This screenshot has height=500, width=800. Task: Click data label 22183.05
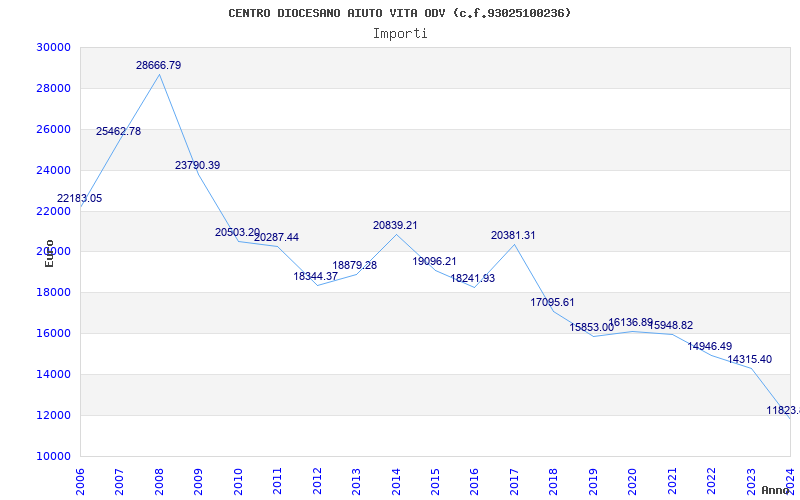[79, 198]
